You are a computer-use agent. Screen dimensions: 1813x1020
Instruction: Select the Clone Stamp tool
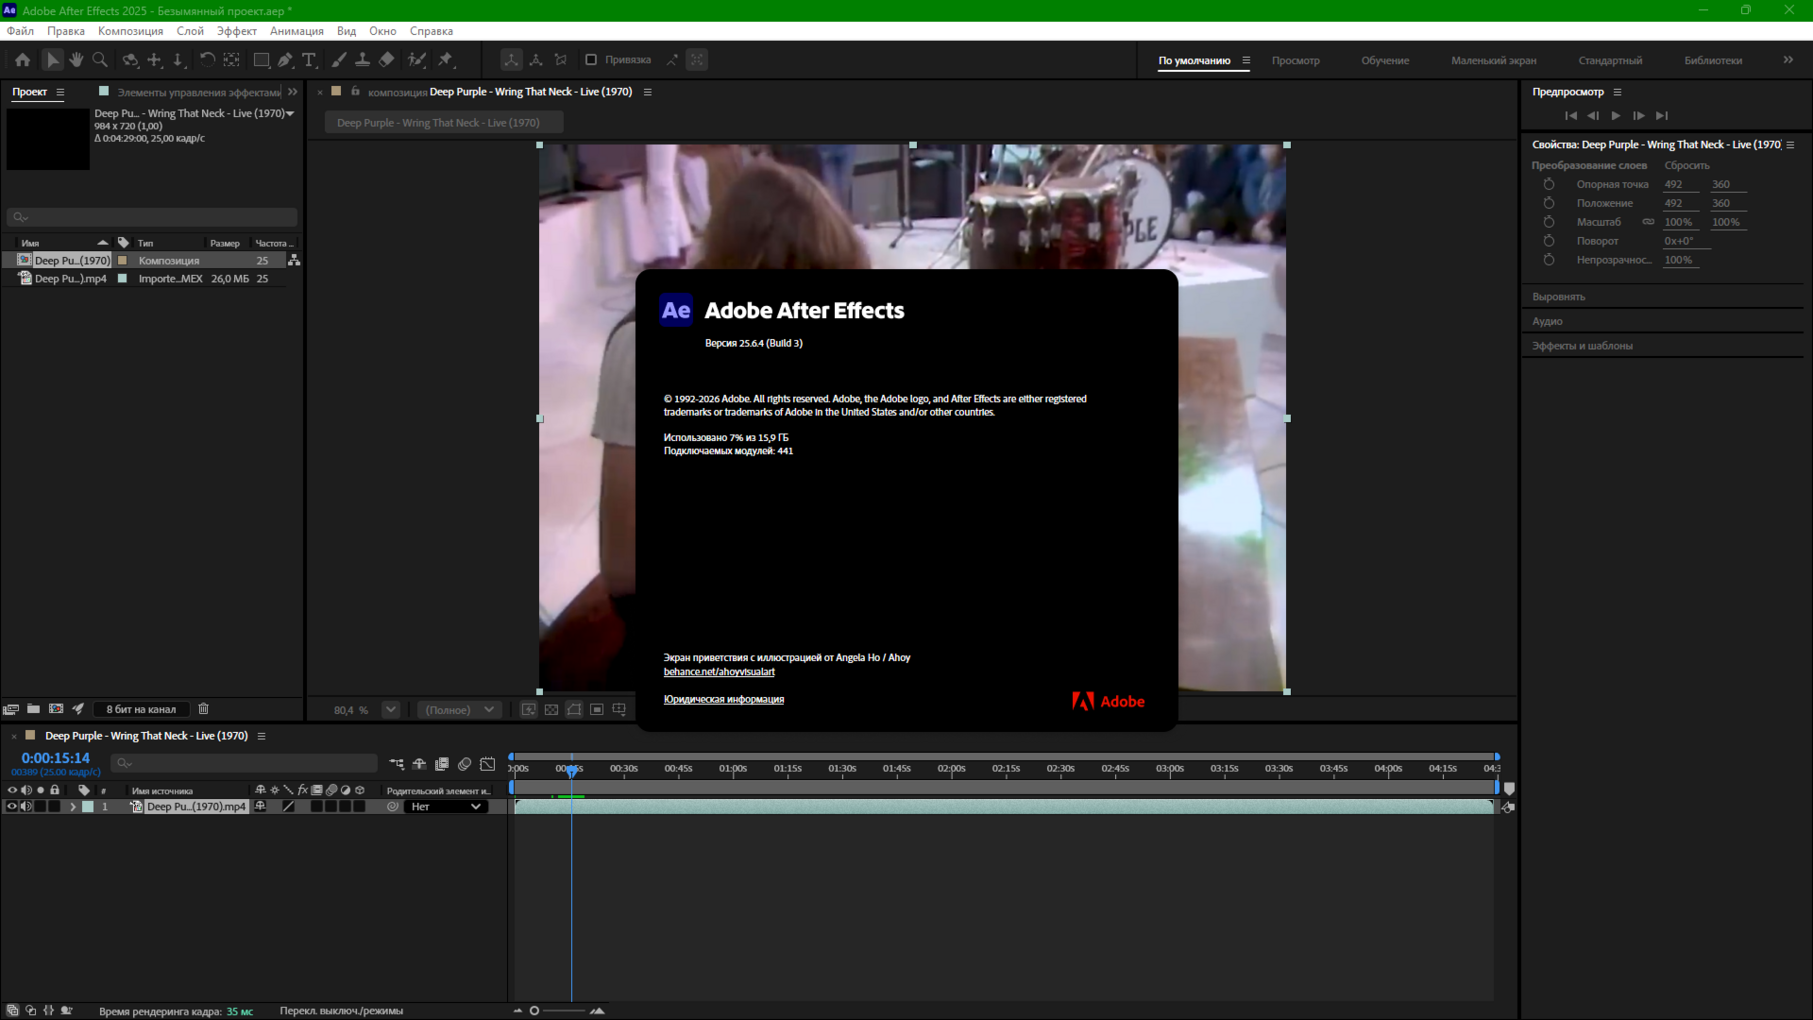coord(362,60)
